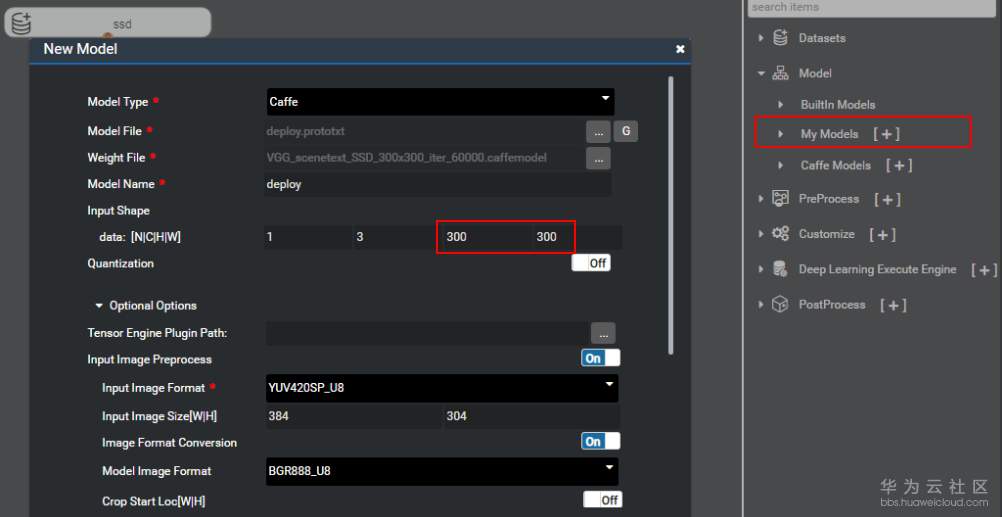Click the Weight File path field

424,158
